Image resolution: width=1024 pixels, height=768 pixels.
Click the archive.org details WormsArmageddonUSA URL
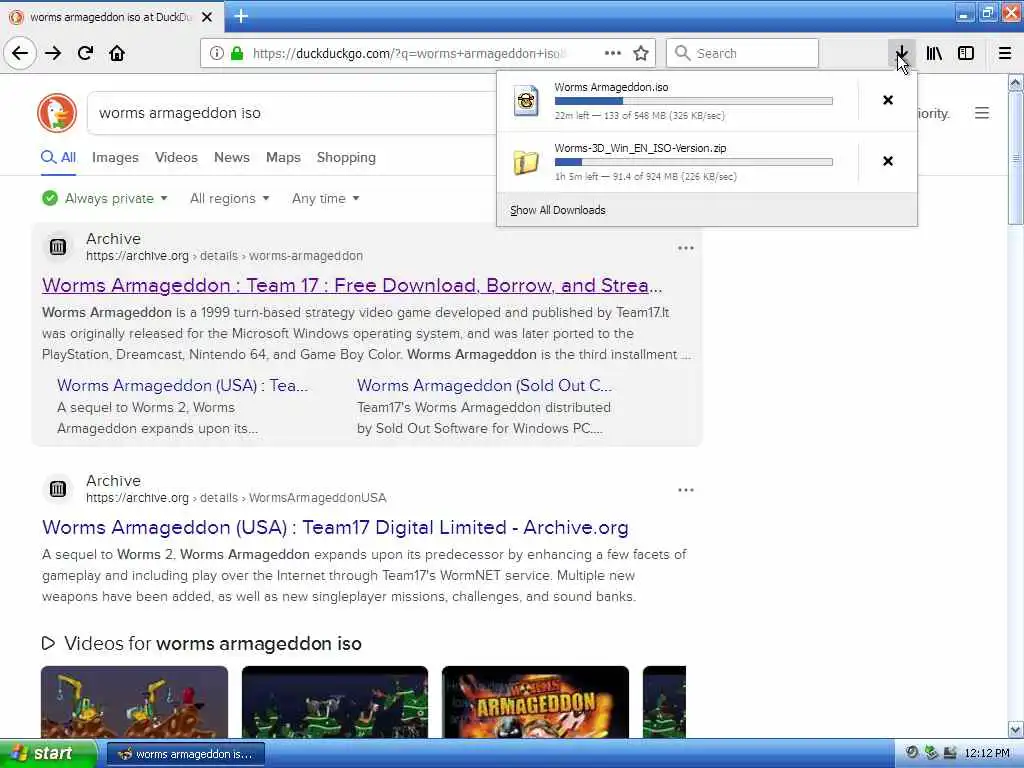[236, 498]
